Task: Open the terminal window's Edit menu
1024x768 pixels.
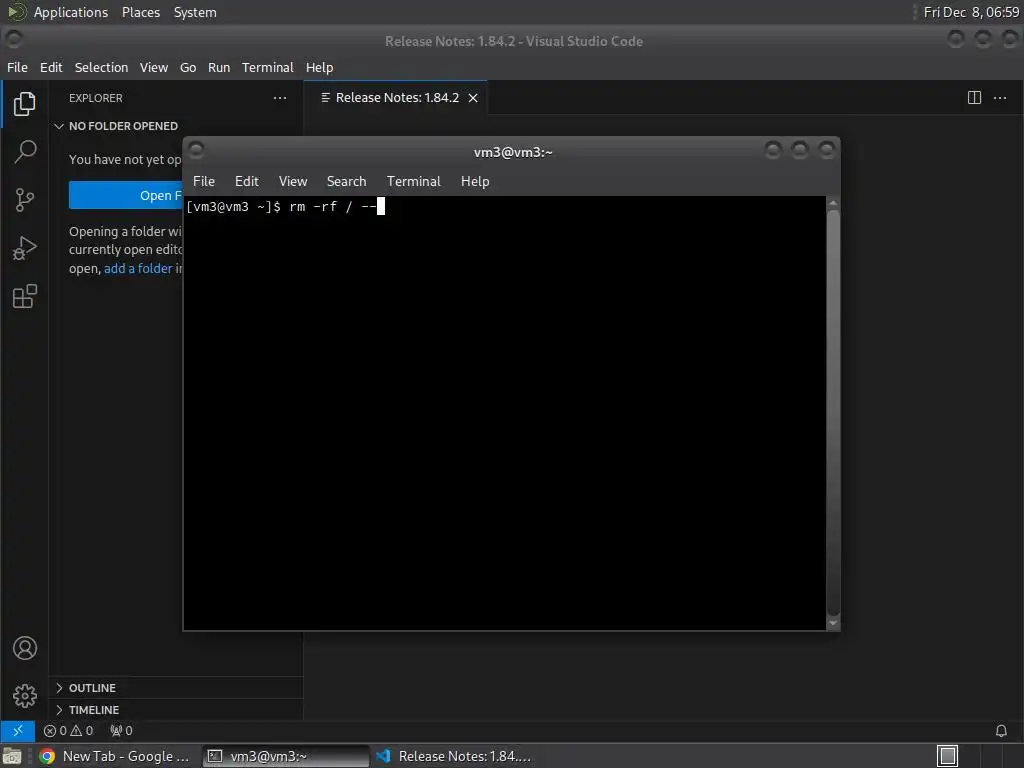Action: click(x=246, y=181)
